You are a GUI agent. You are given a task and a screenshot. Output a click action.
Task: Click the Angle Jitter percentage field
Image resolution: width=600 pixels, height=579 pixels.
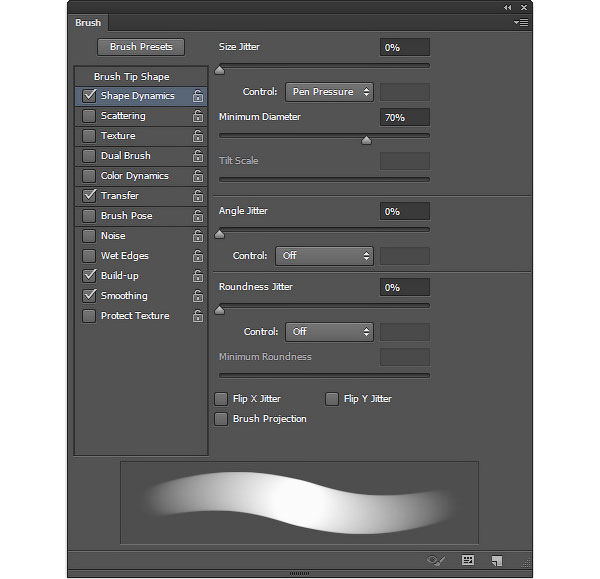click(405, 211)
